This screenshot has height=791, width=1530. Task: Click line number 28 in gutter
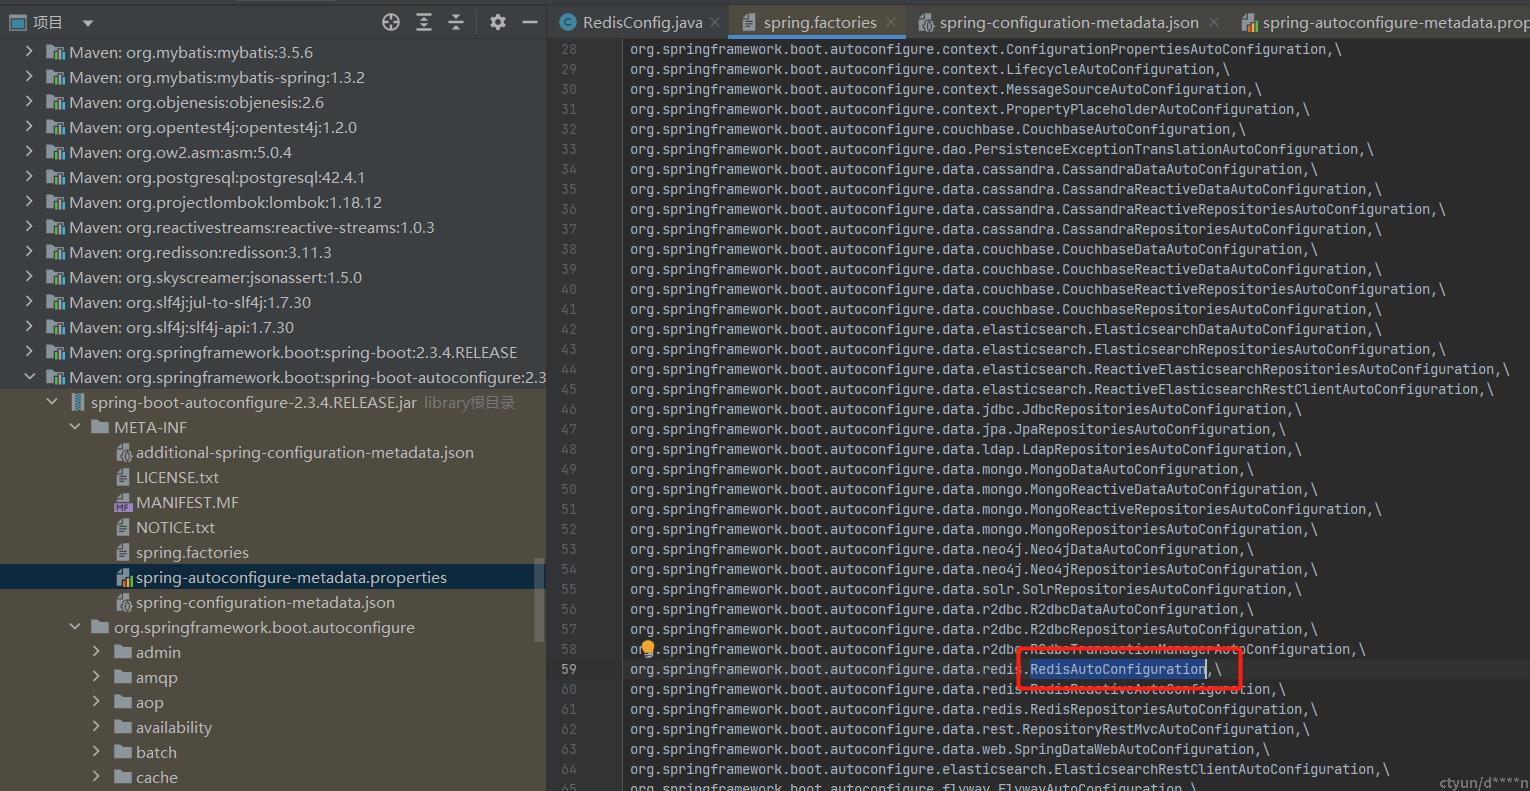tap(568, 49)
